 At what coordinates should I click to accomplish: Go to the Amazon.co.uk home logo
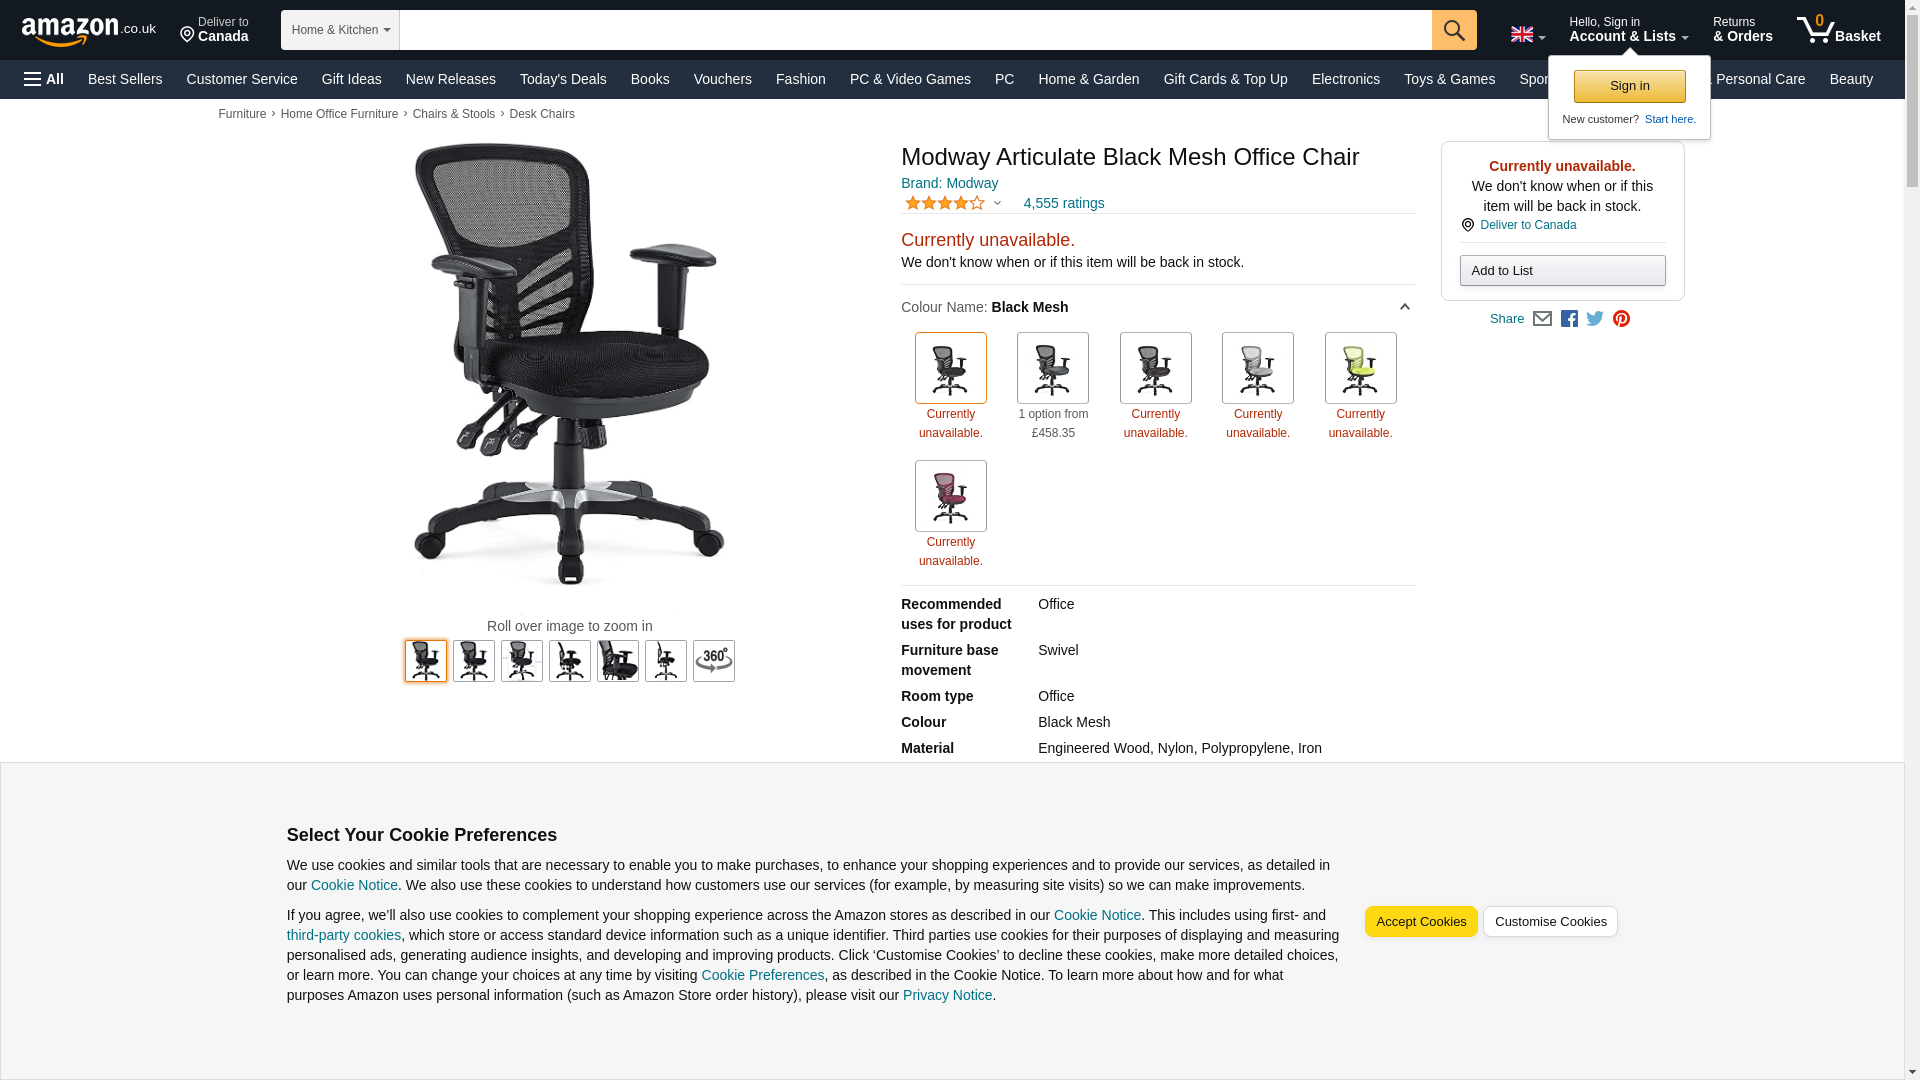(x=89, y=31)
